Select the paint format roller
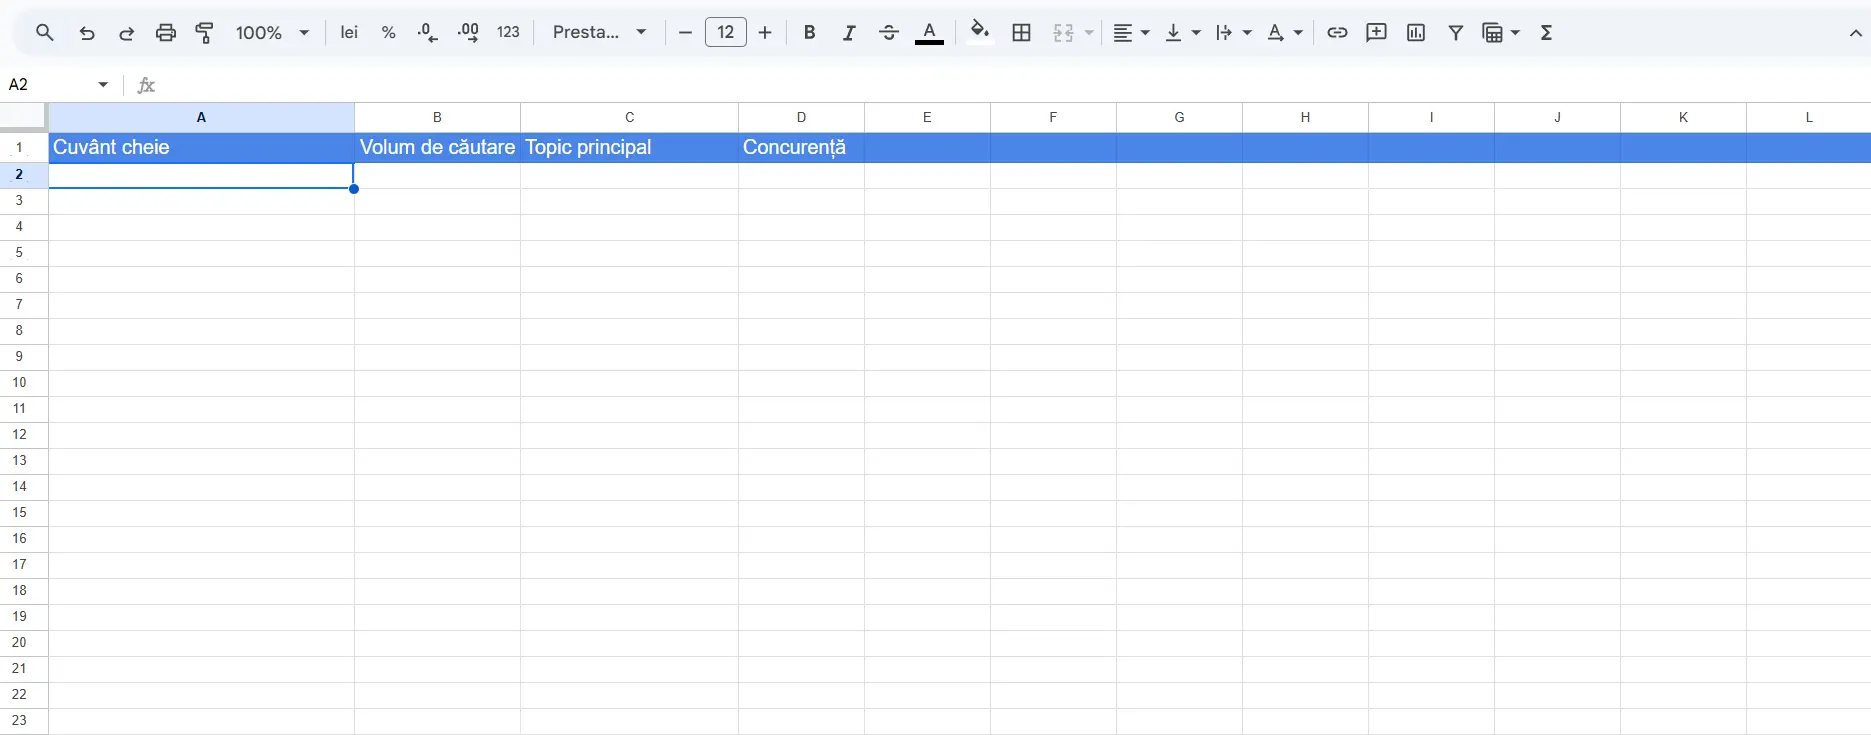 [205, 33]
